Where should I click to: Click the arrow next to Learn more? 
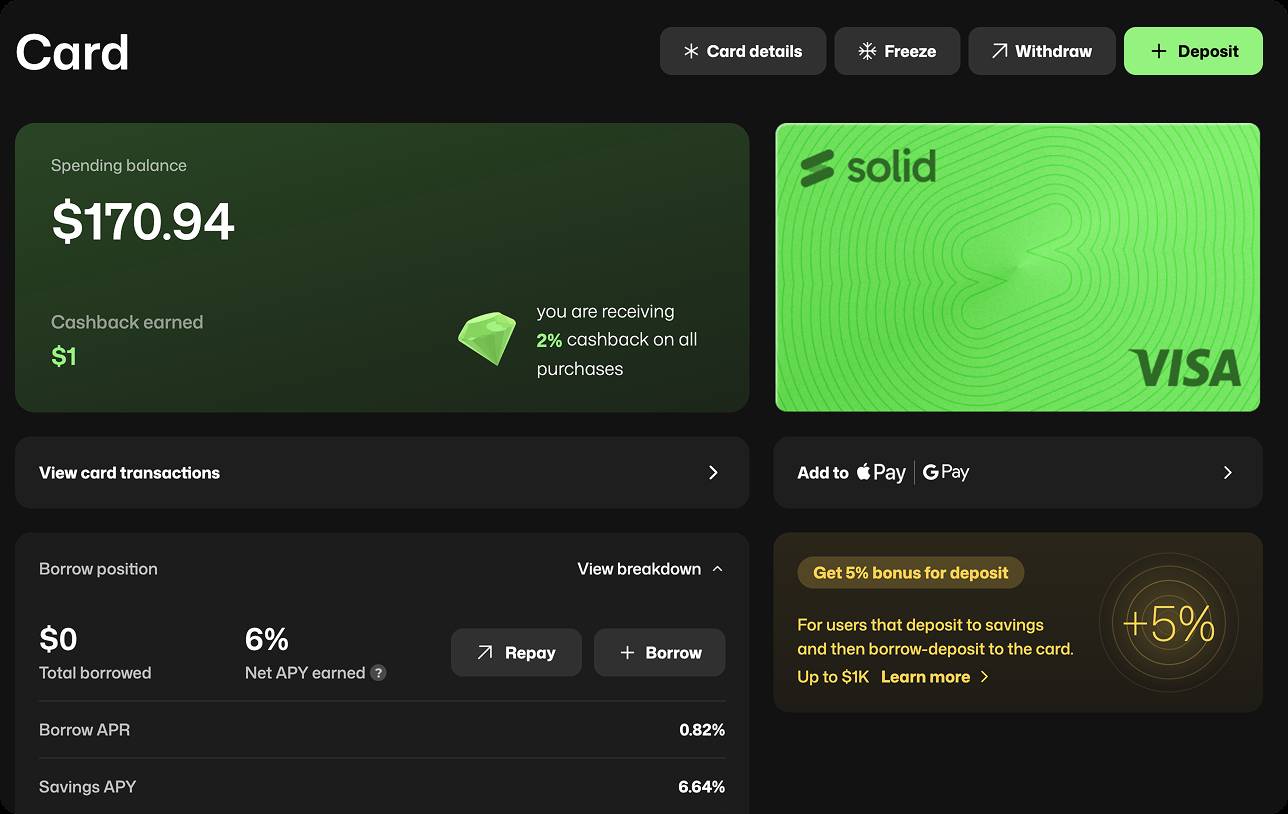click(984, 677)
